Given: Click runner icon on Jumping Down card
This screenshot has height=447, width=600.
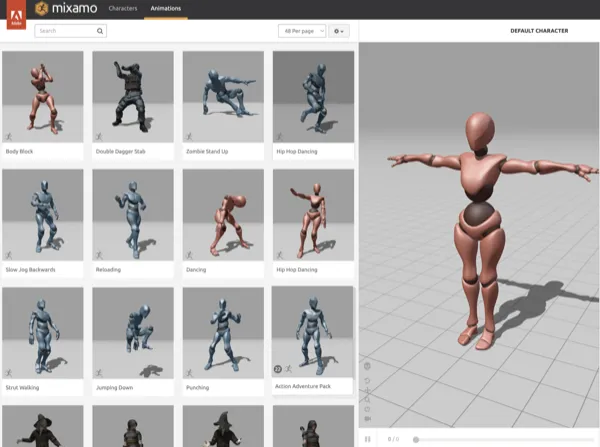Looking at the screenshot, I should [99, 372].
